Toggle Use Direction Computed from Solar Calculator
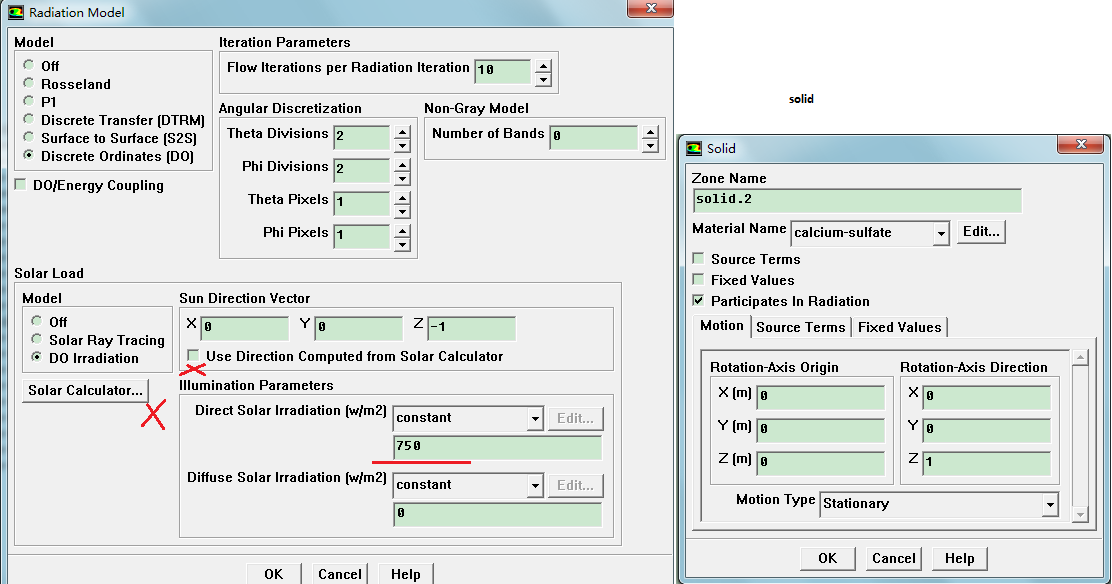 pos(193,356)
